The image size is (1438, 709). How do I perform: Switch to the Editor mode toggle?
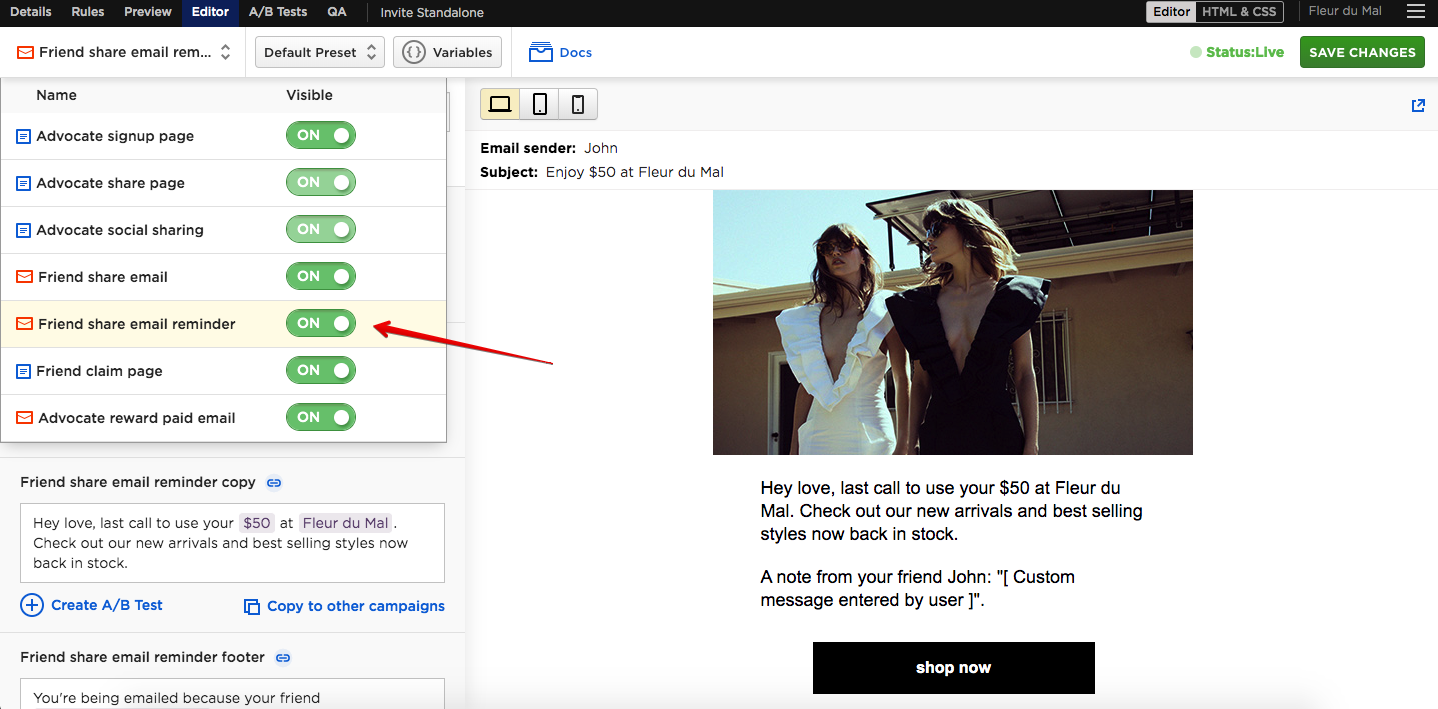coord(1171,12)
